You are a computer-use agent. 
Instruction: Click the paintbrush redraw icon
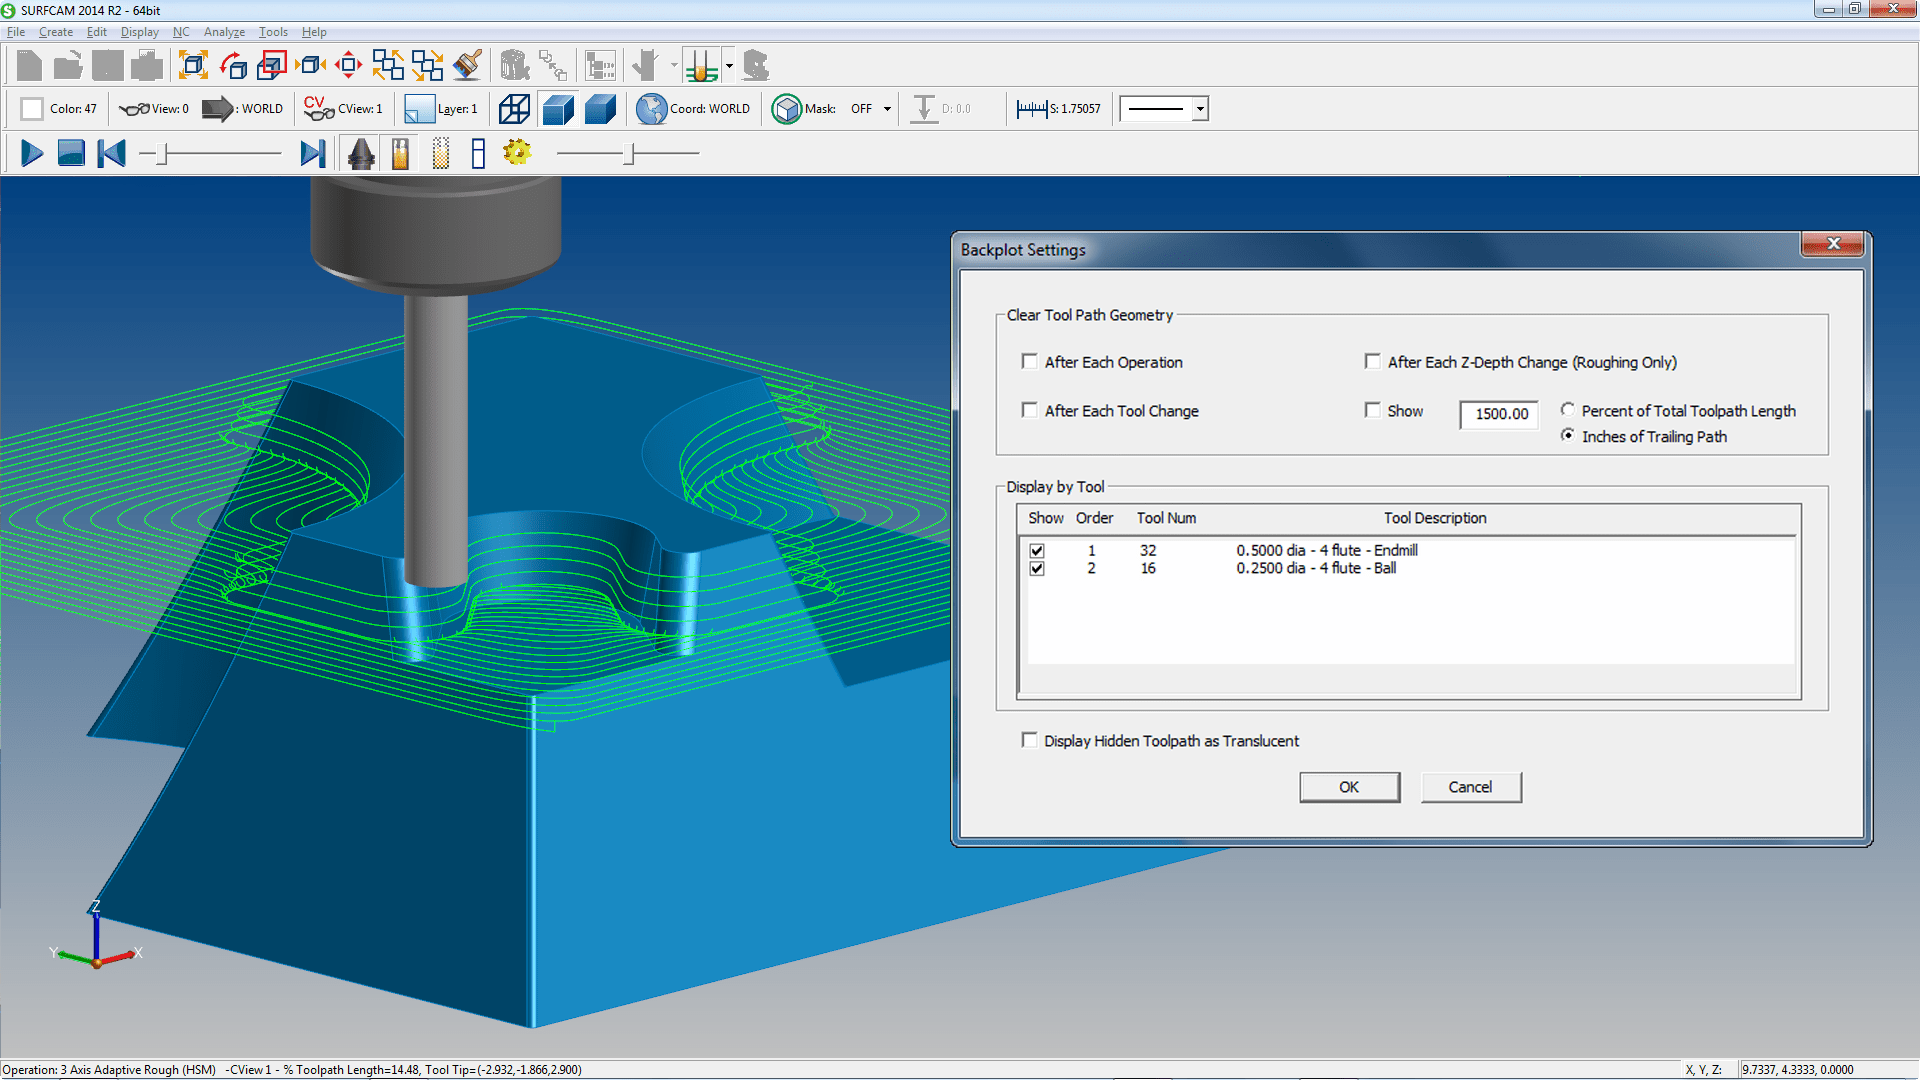pos(466,65)
